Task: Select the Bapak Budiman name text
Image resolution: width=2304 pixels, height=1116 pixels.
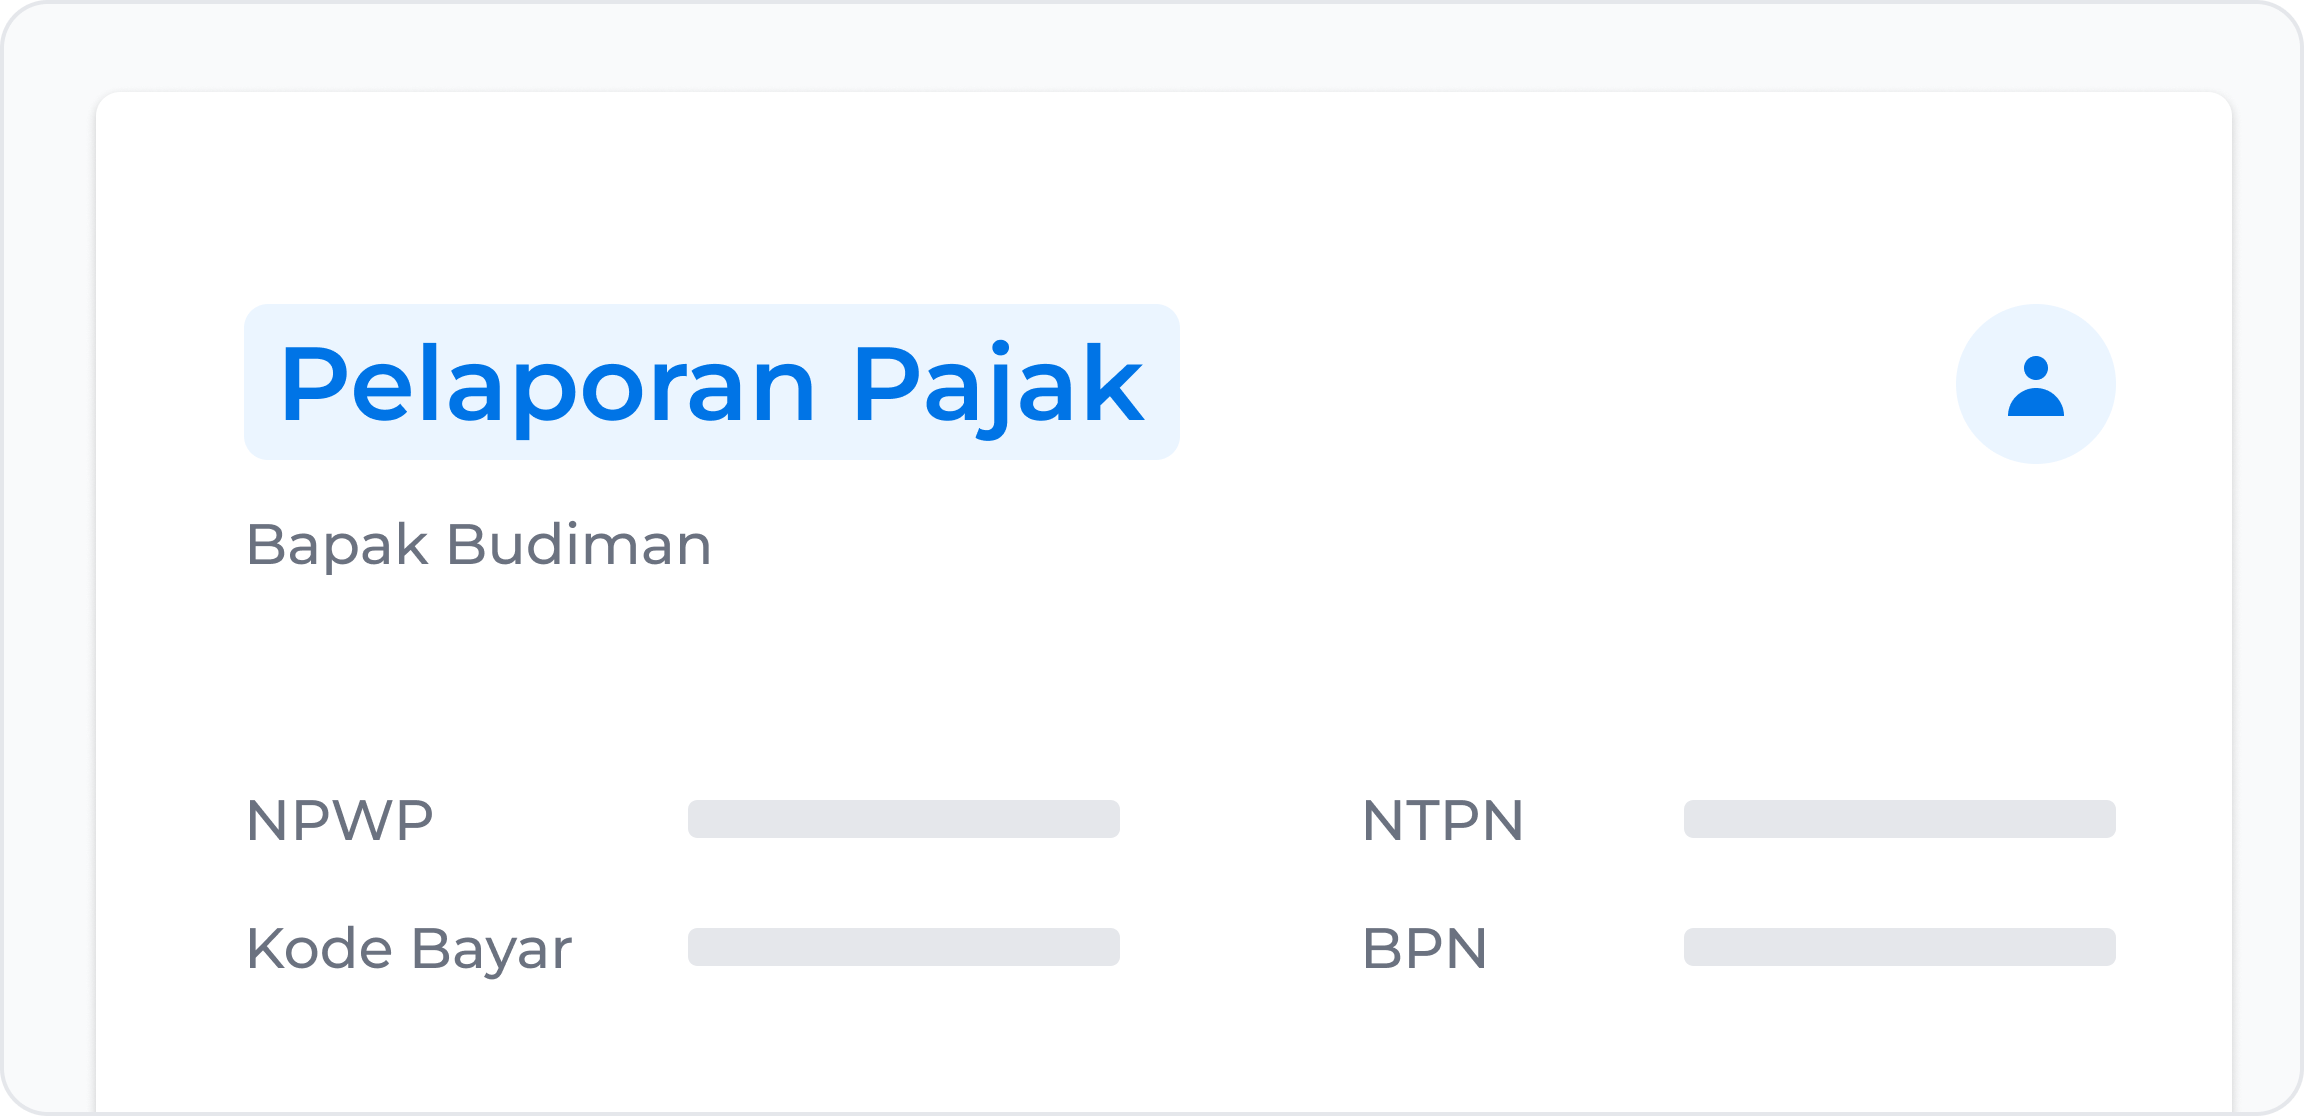Action: click(479, 546)
